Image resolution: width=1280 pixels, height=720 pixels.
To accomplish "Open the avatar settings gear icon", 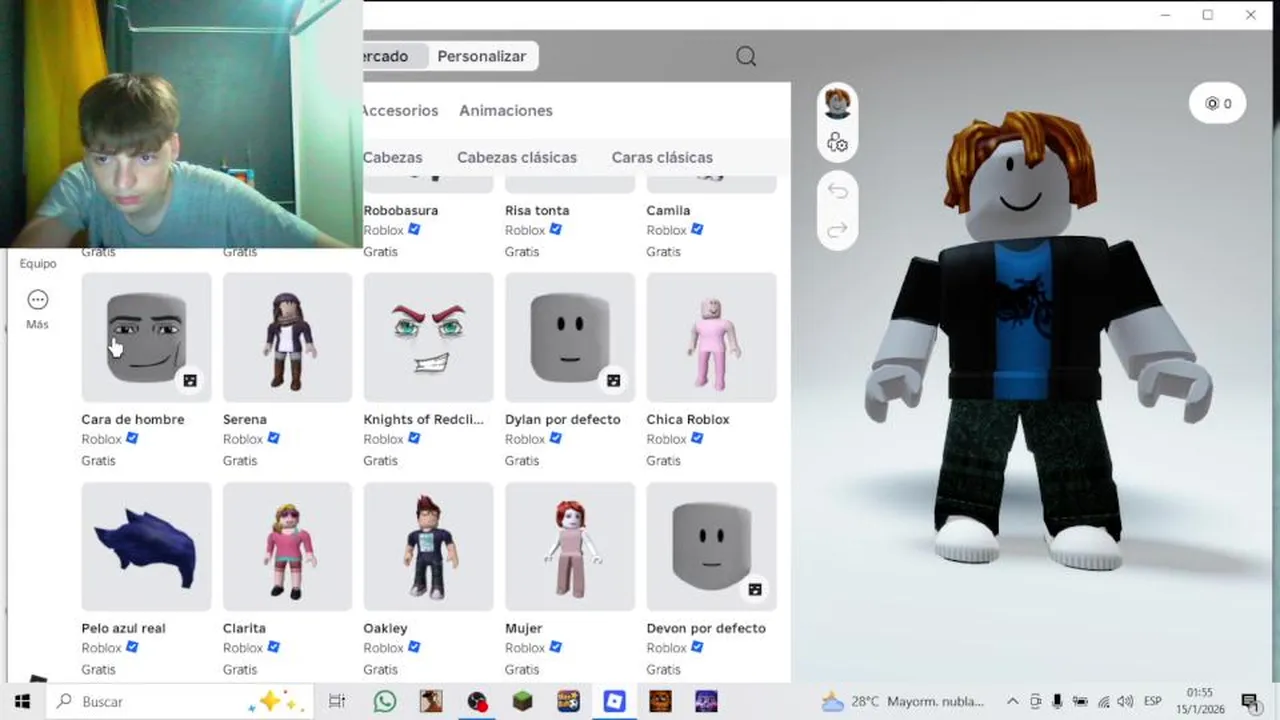I will tap(837, 143).
